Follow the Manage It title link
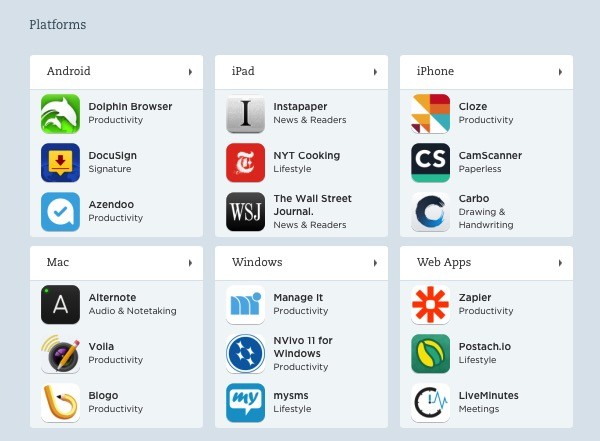Image resolution: width=600 pixels, height=441 pixels. click(x=298, y=297)
